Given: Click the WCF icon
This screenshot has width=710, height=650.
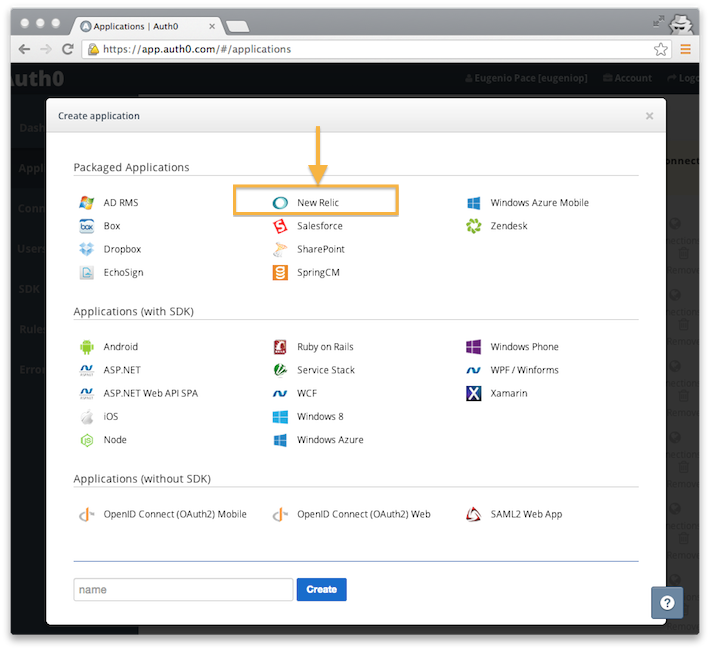Looking at the screenshot, I should (x=280, y=393).
